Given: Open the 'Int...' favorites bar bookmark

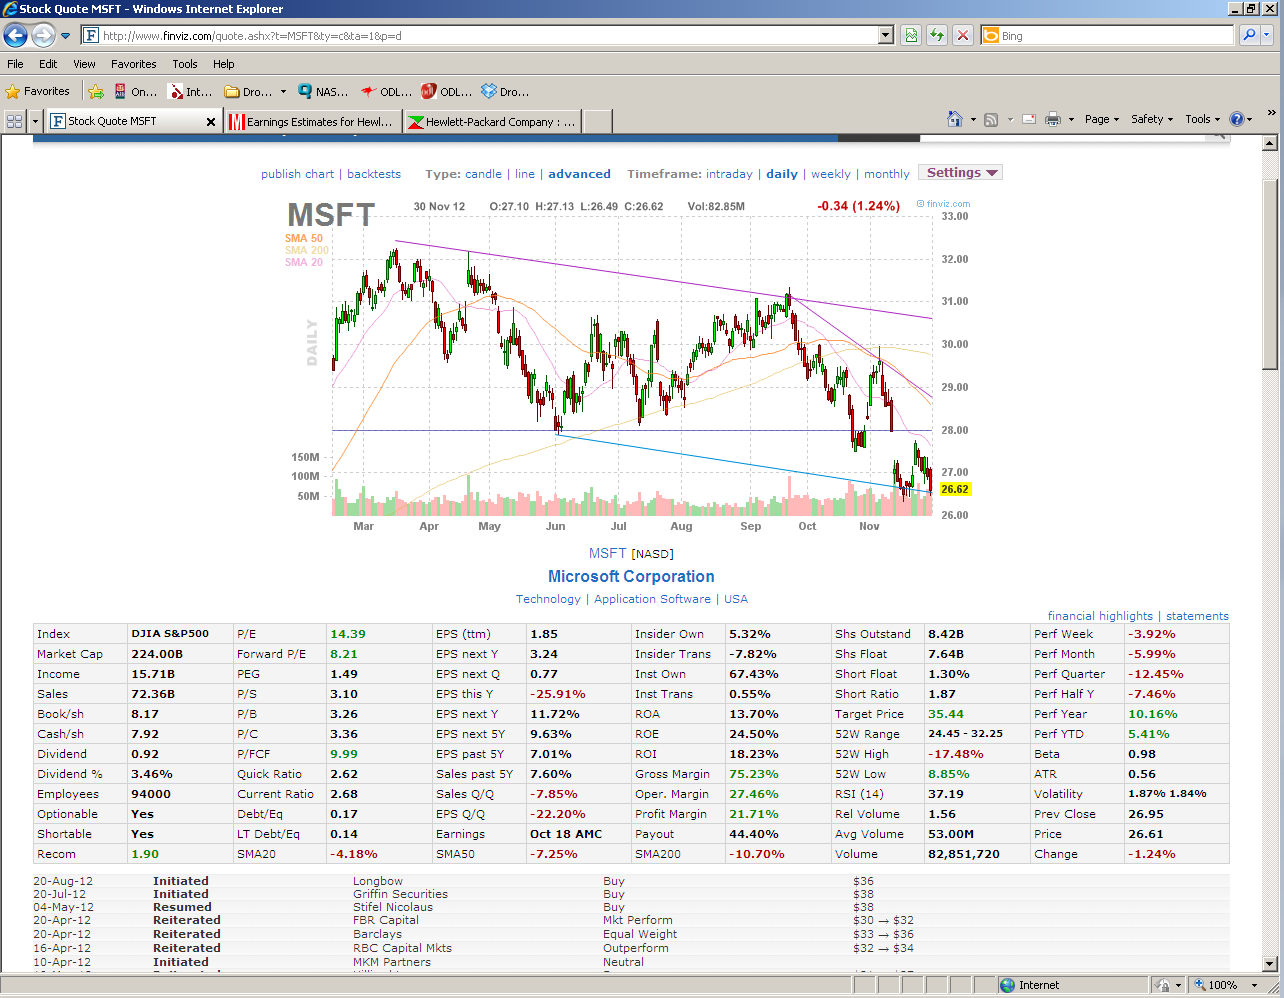Looking at the screenshot, I should coord(190,92).
